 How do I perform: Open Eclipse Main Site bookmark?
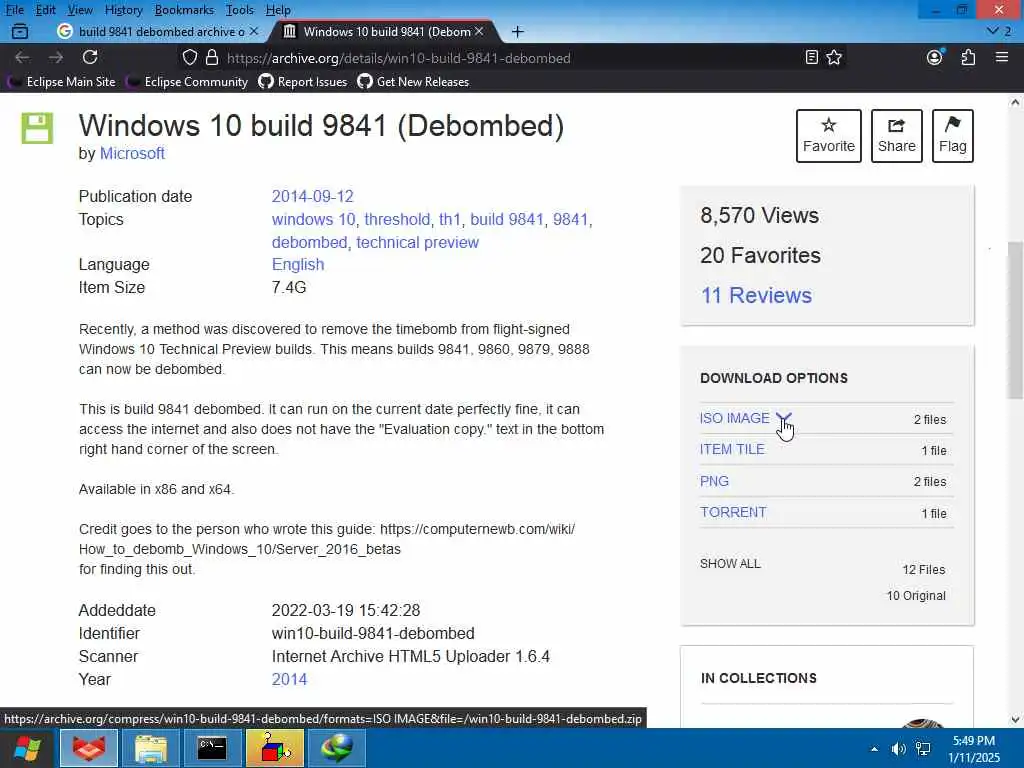pyautogui.click(x=61, y=82)
